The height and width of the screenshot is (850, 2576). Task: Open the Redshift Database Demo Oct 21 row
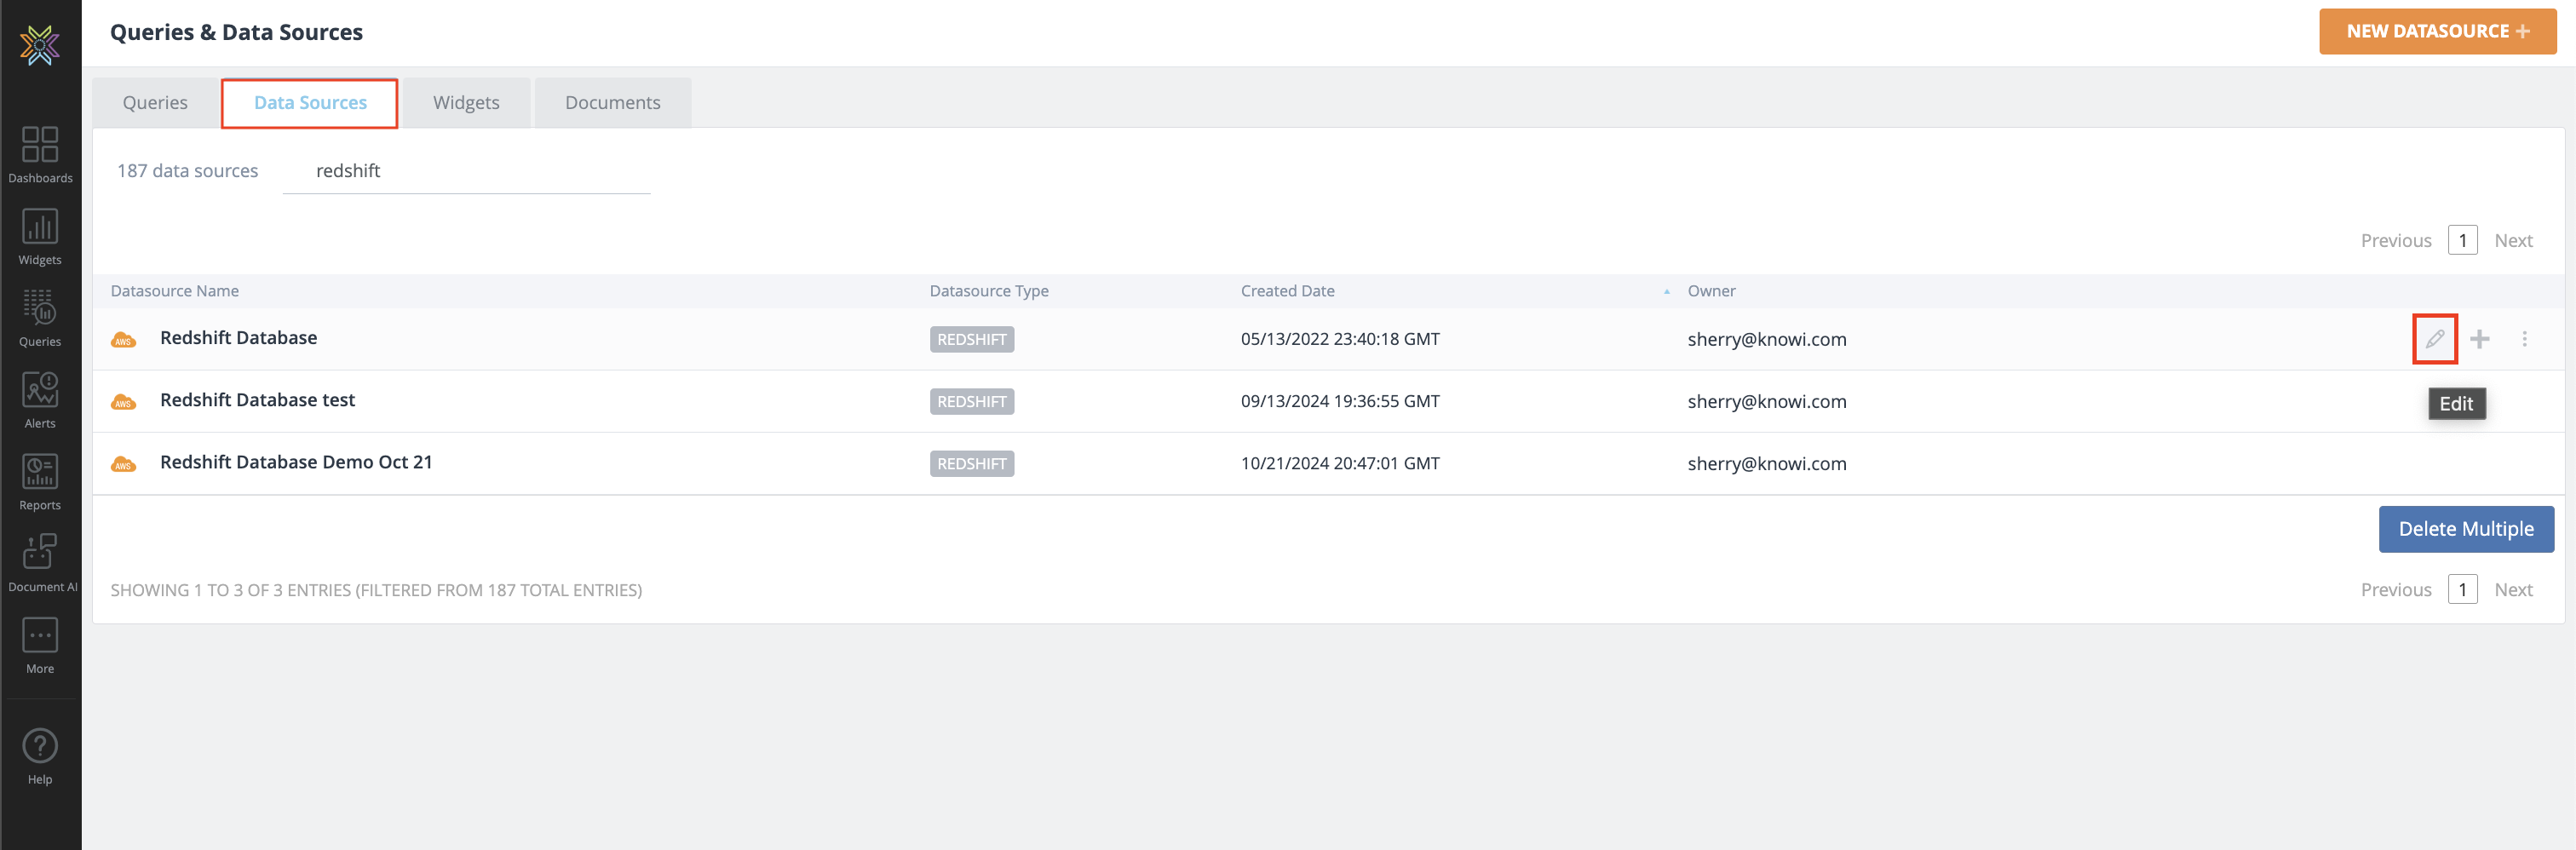(x=296, y=462)
